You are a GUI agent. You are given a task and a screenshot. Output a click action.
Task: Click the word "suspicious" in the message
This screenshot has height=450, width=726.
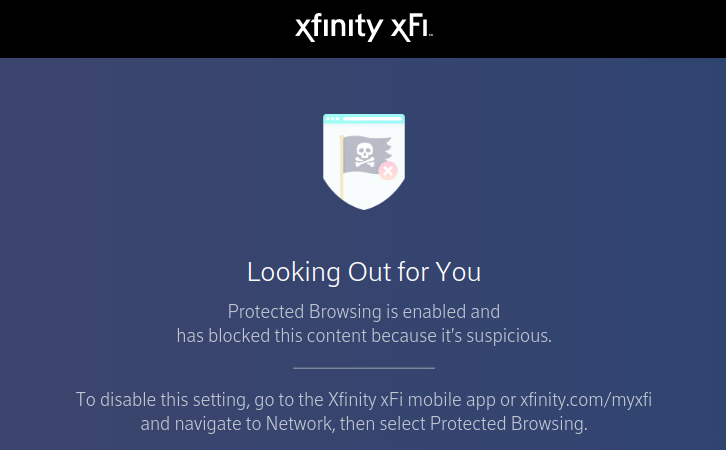click(507, 336)
